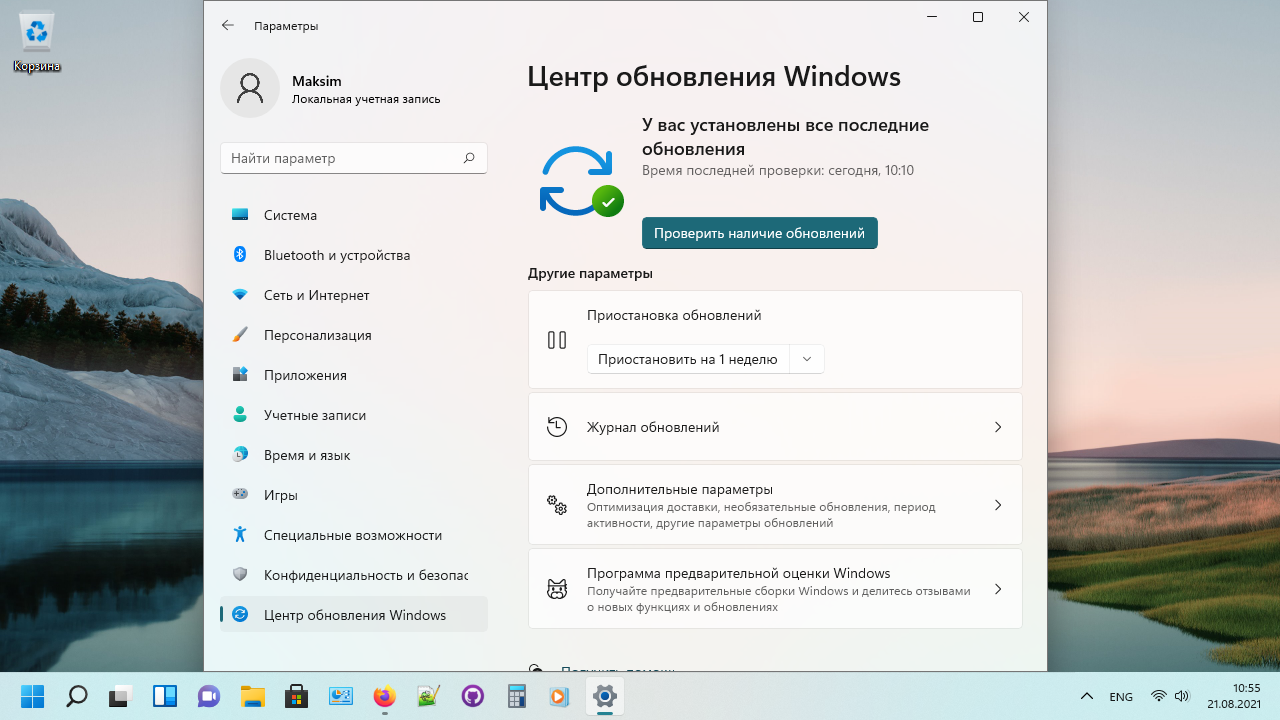Viewport: 1280px width, 720px height.
Task: Switch the ENG input language indicator
Action: pyautogui.click(x=1121, y=697)
